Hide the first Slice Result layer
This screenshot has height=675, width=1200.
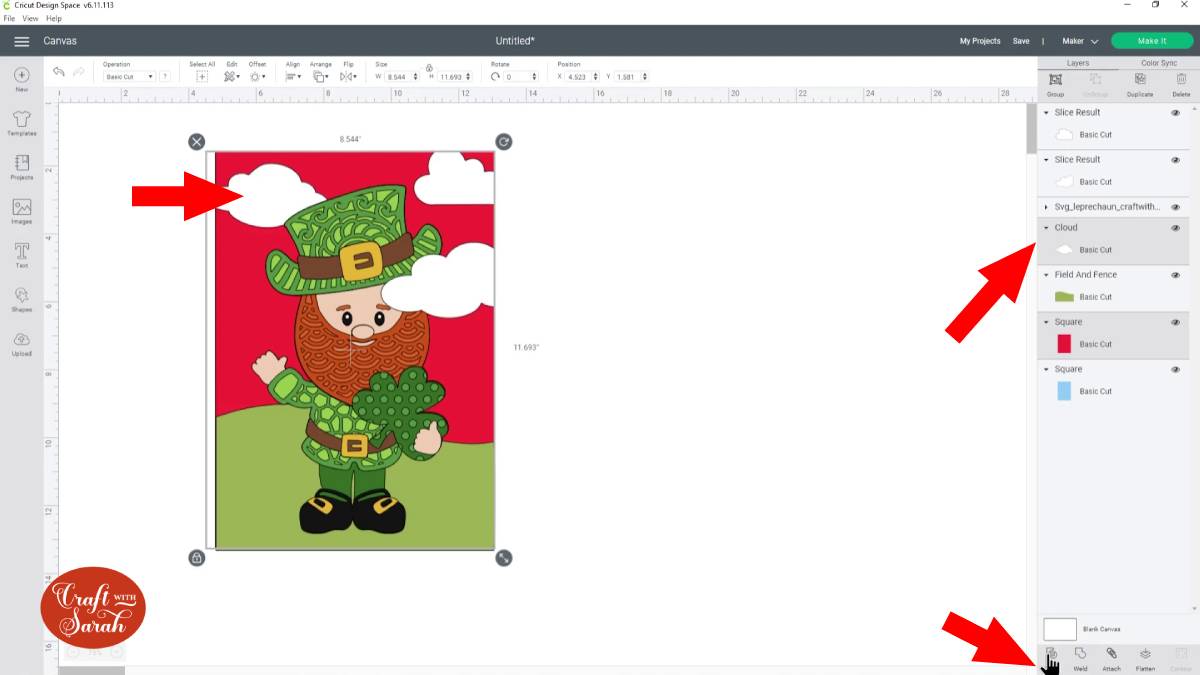click(1175, 113)
